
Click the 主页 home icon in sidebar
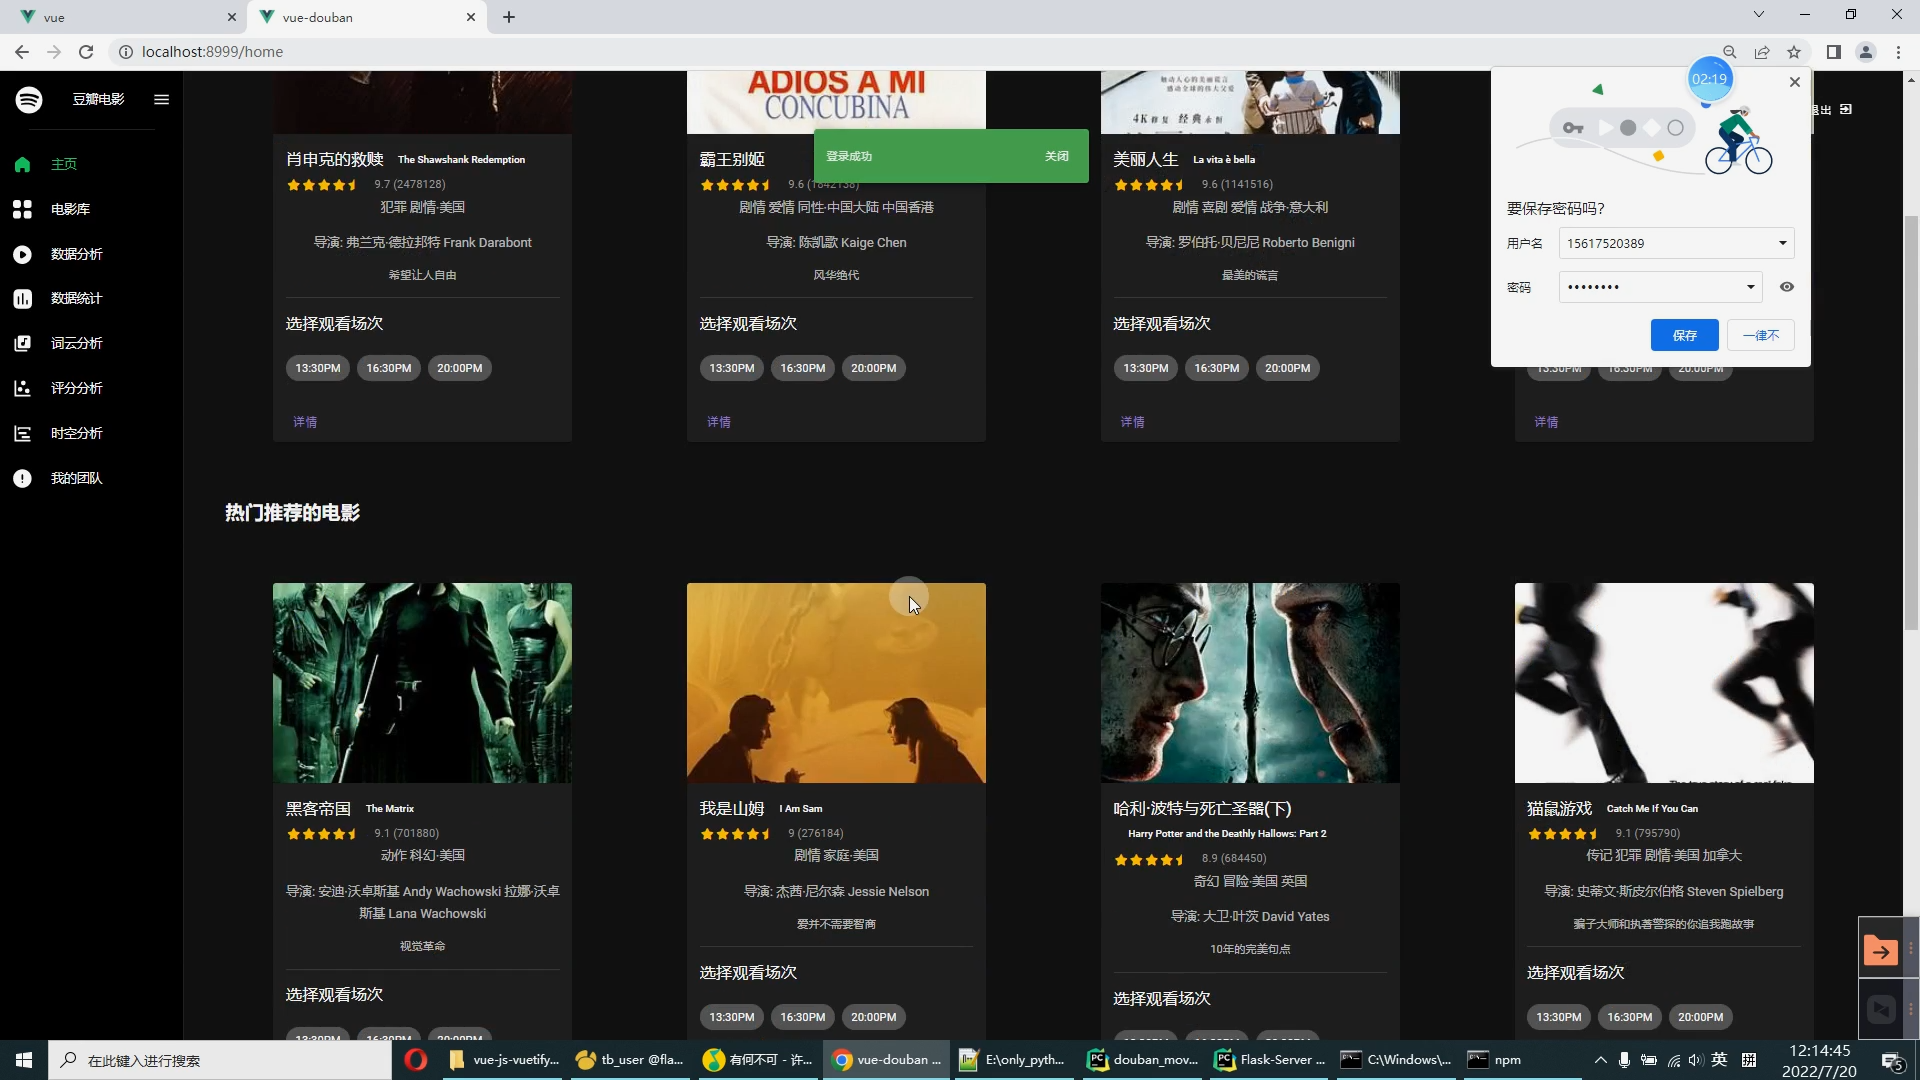22,164
